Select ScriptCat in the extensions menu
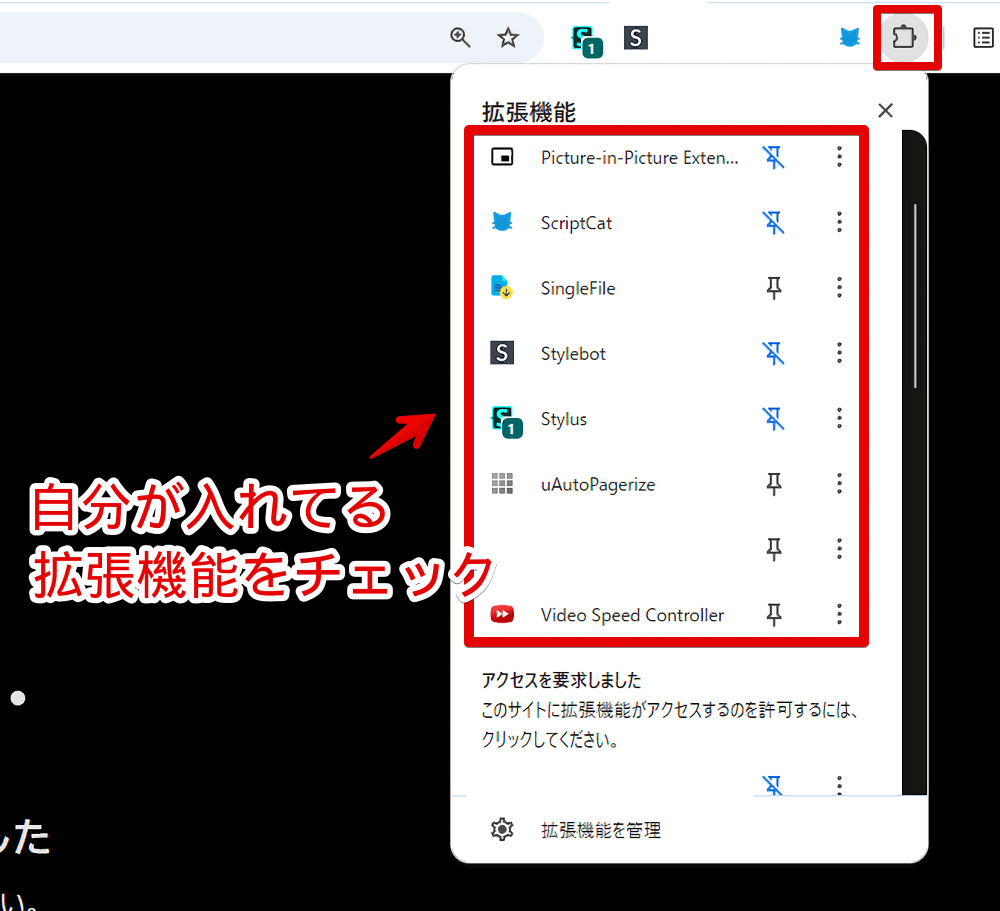The image size is (1000, 911). point(576,223)
